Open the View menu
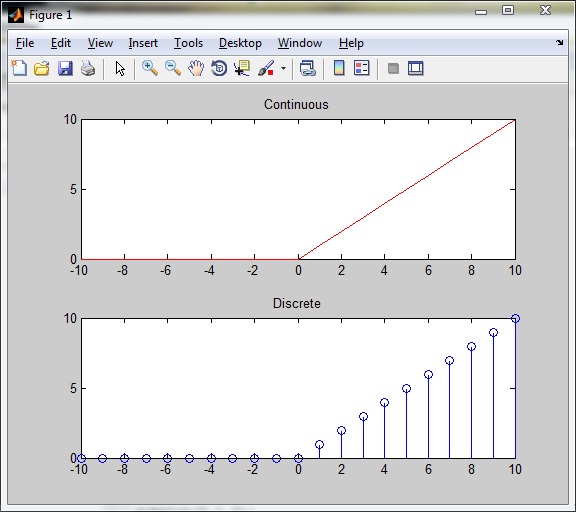This screenshot has height=512, width=576. (100, 43)
